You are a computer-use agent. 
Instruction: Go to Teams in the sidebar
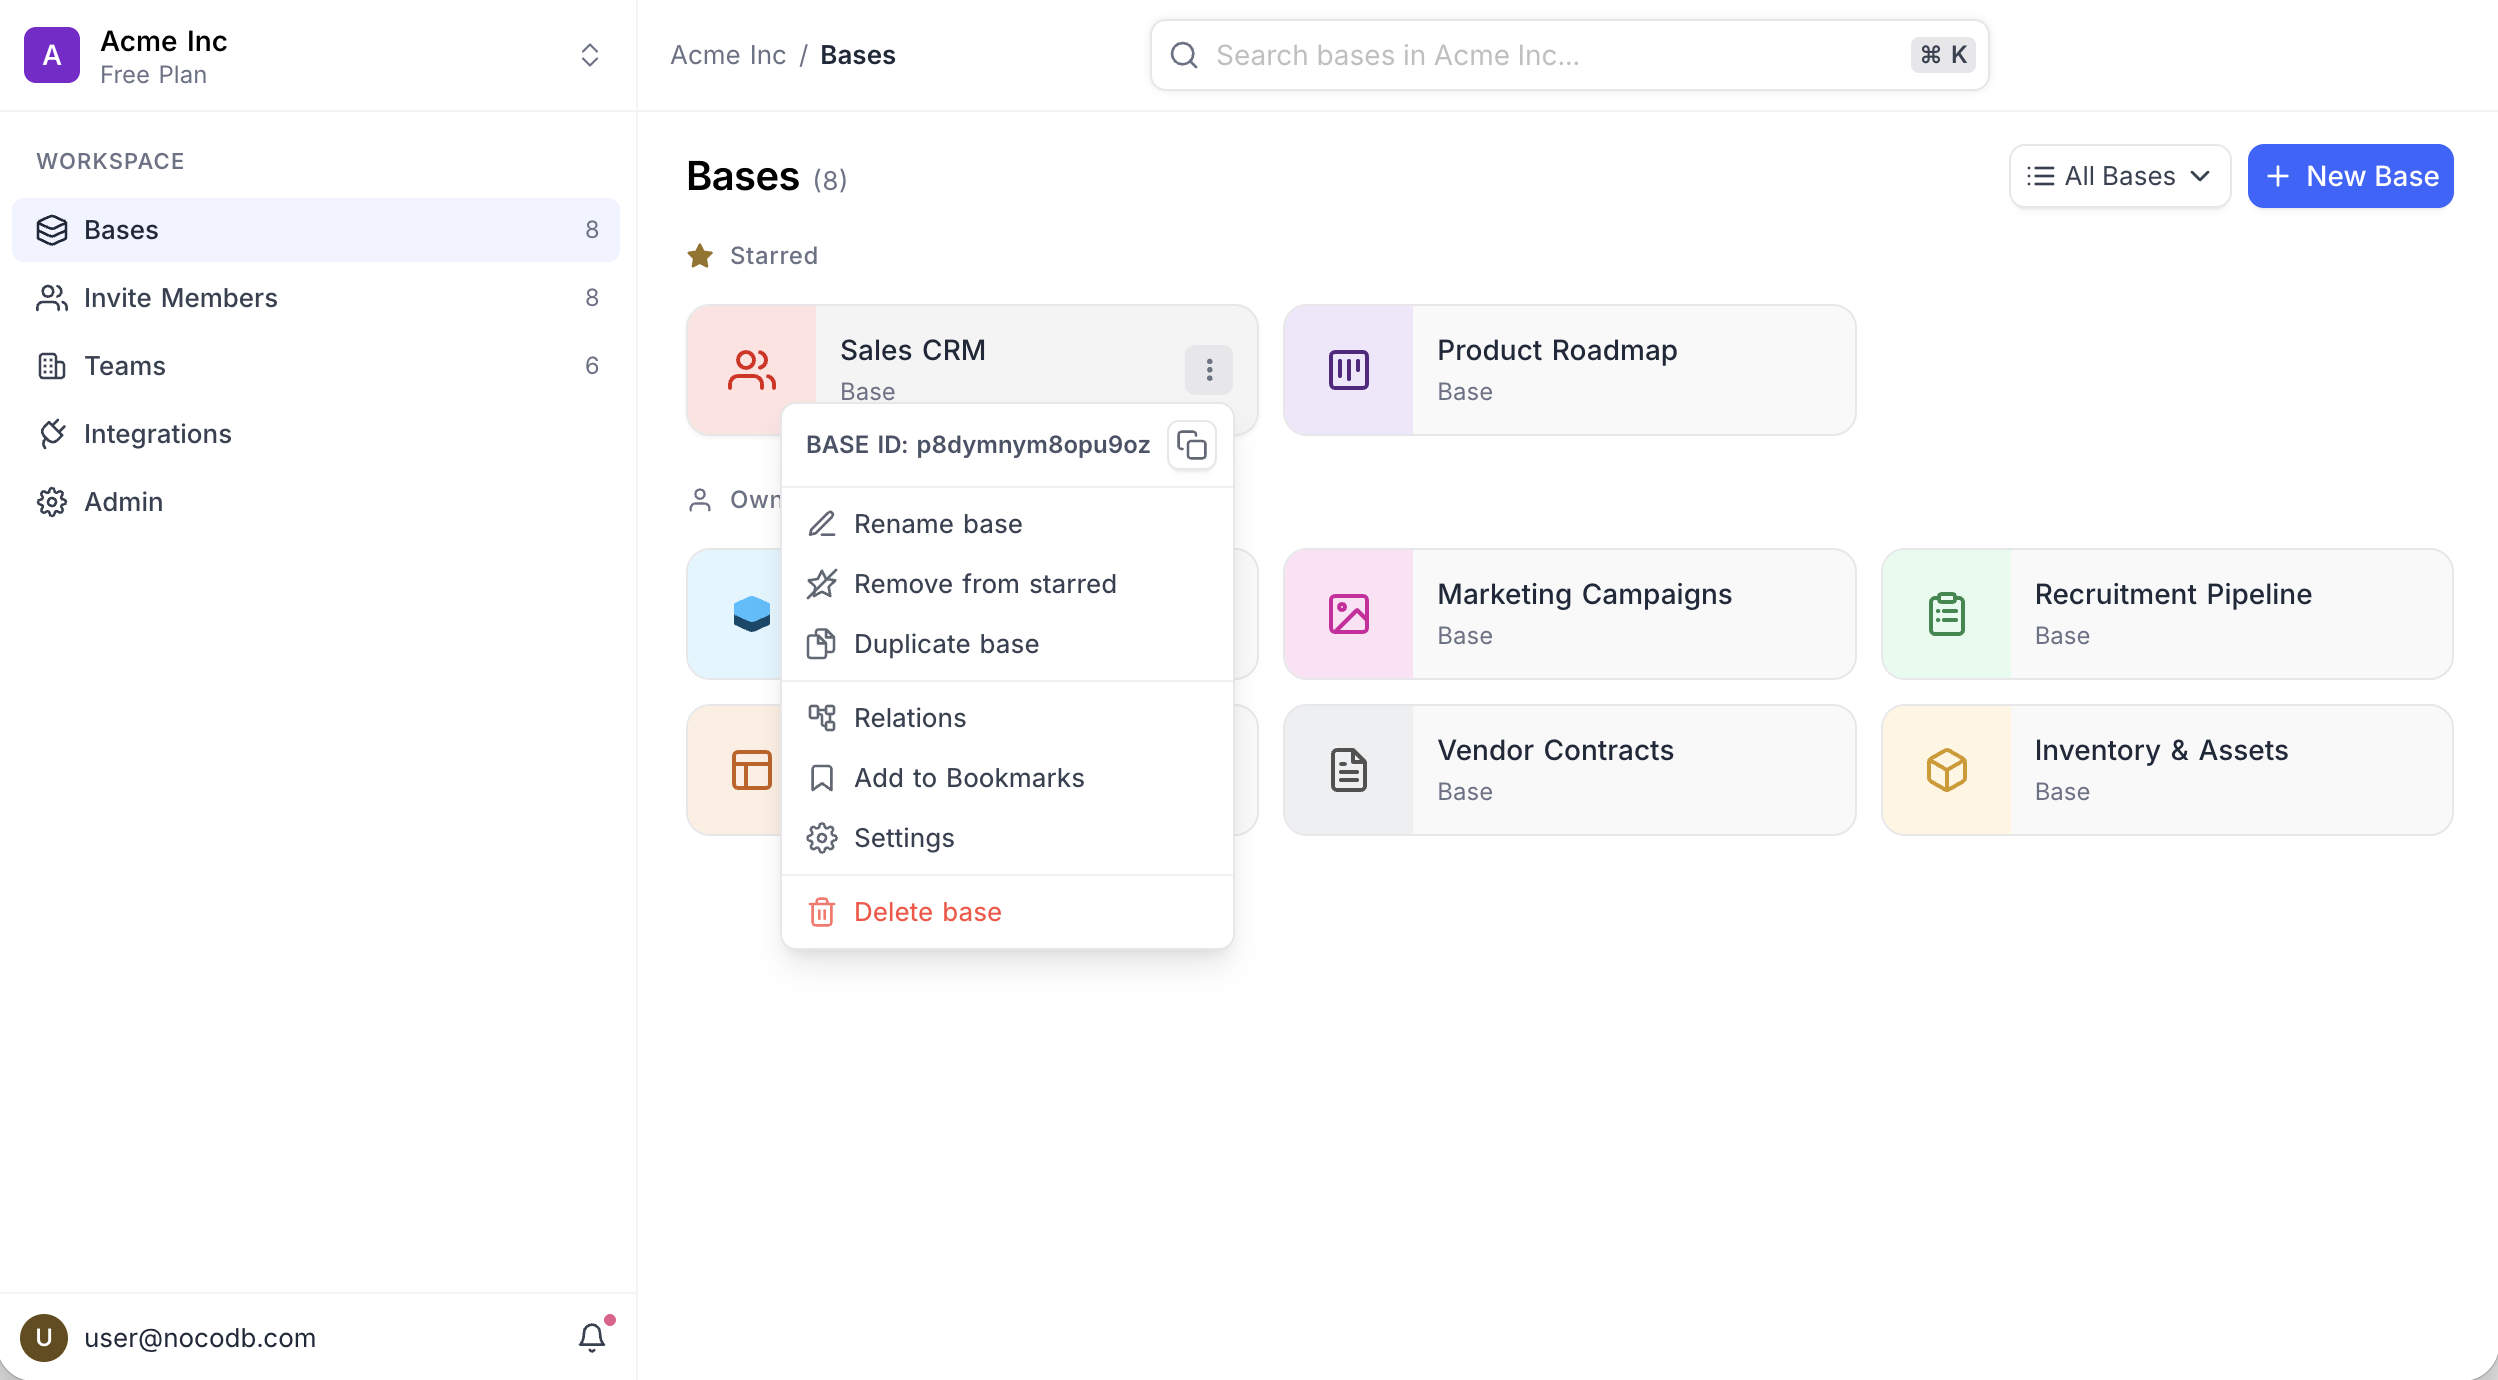click(316, 366)
